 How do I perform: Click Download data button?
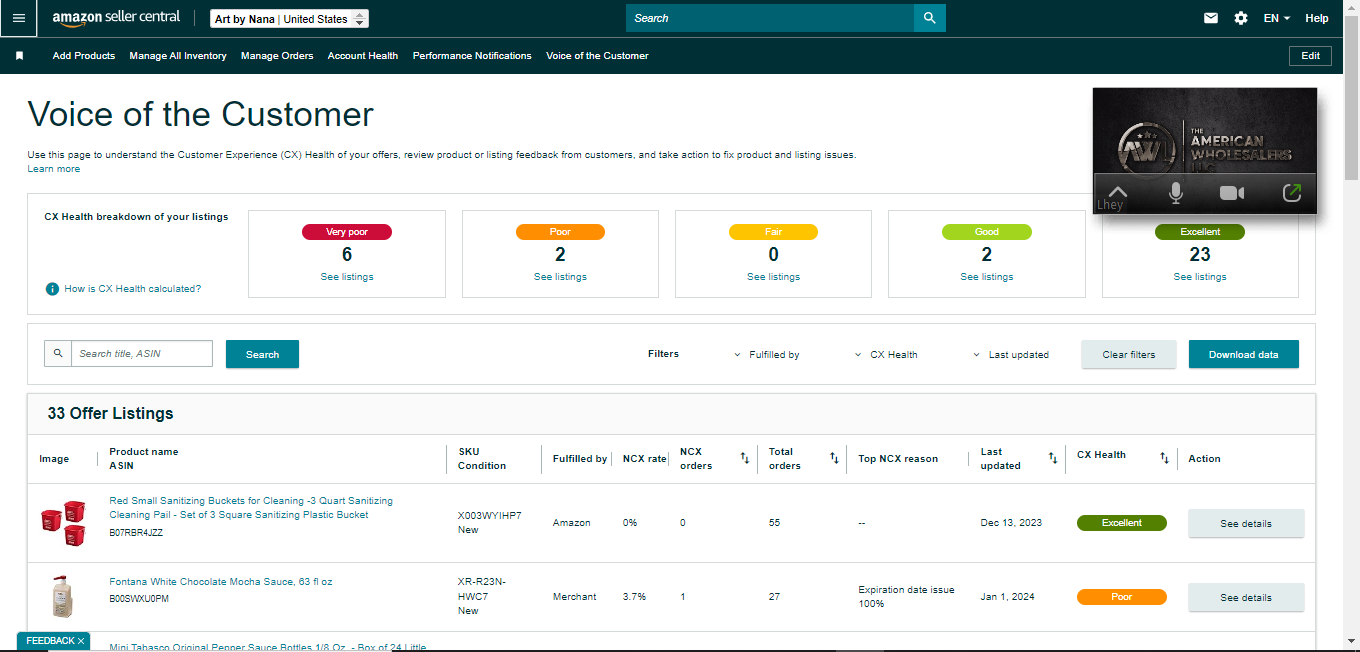click(1244, 354)
